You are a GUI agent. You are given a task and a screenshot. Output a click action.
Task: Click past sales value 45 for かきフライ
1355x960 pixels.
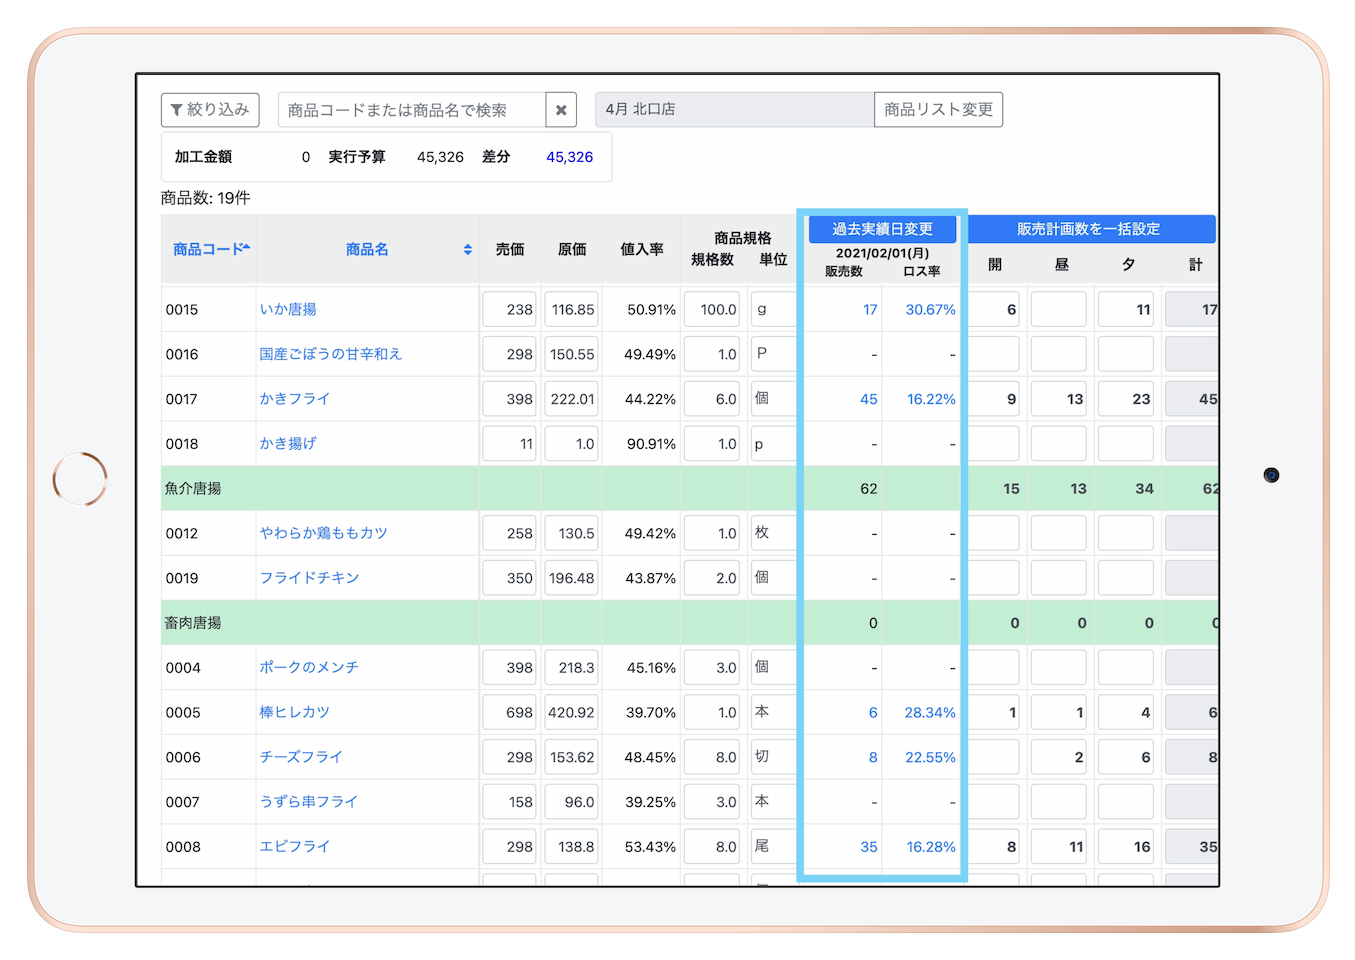(869, 399)
